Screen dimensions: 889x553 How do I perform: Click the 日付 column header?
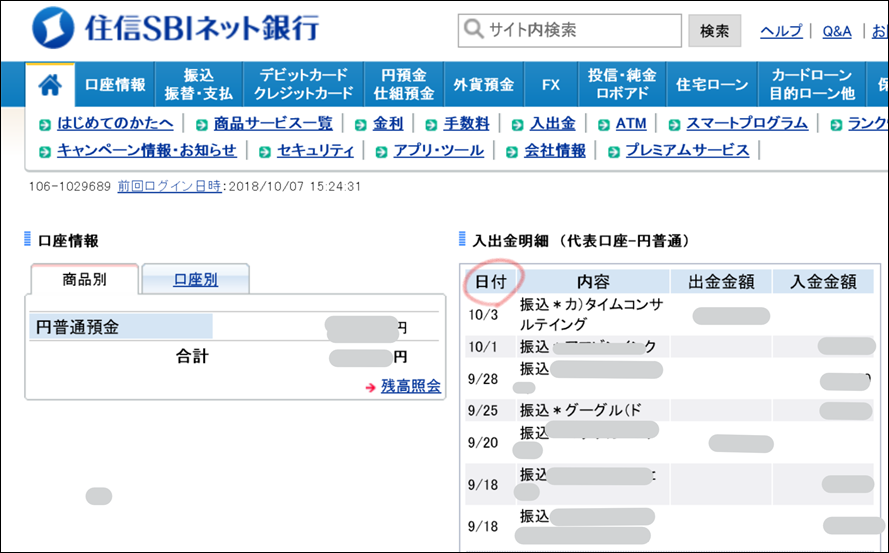pyautogui.click(x=490, y=282)
